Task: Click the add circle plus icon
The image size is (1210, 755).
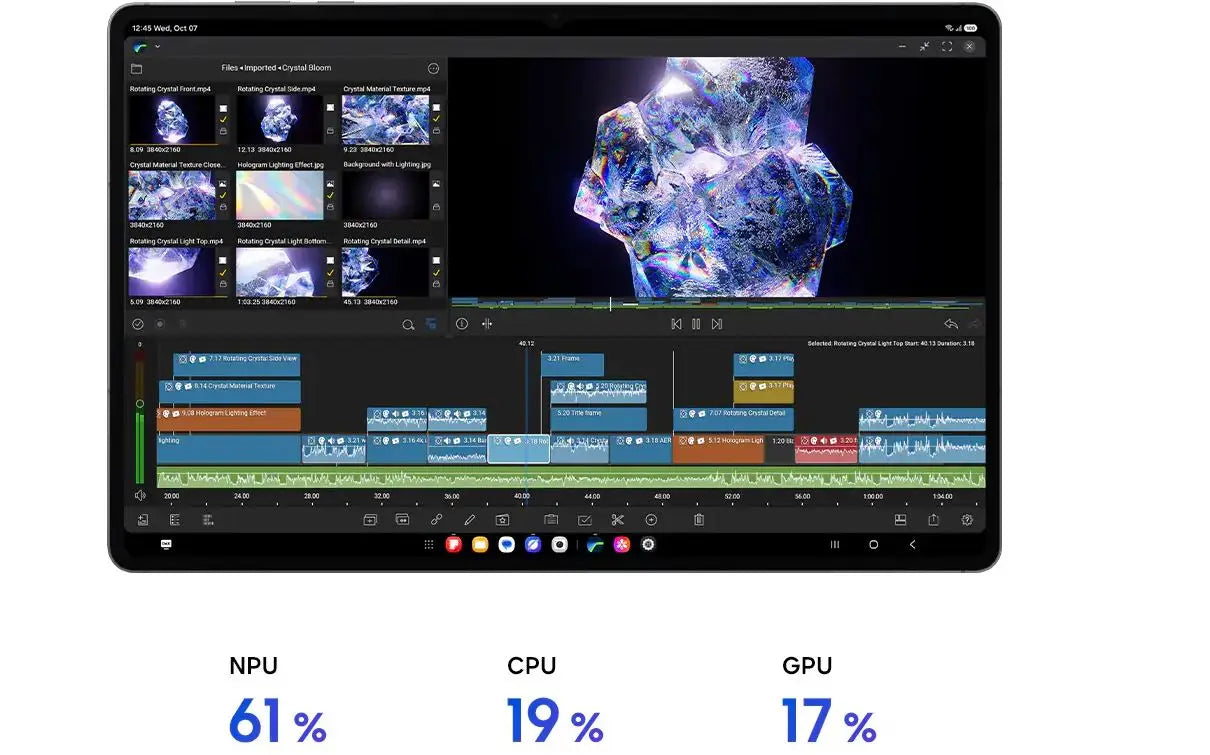Action: (x=651, y=520)
